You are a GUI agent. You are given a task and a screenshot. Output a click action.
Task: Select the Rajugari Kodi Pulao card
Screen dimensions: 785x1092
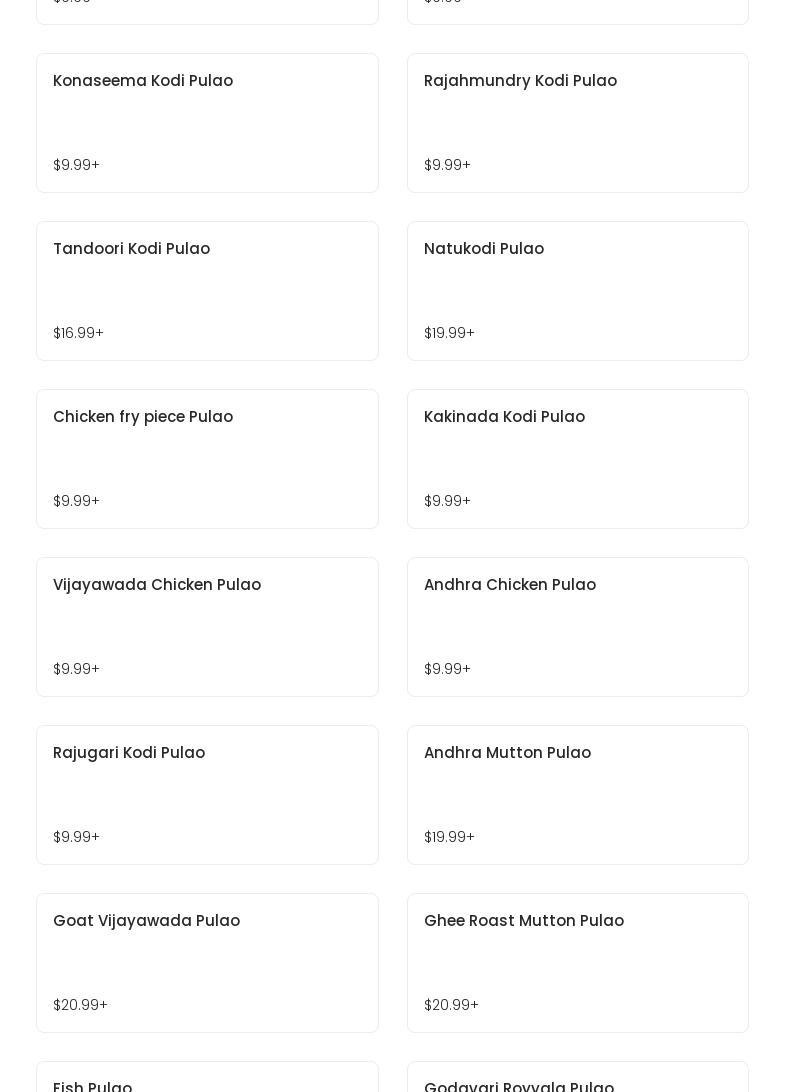tap(207, 795)
